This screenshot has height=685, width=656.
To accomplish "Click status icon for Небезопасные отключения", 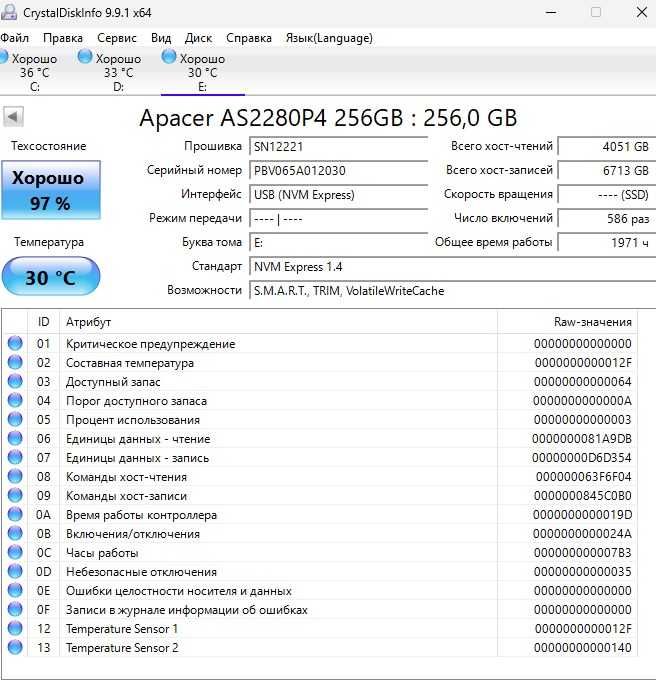I will [15, 571].
